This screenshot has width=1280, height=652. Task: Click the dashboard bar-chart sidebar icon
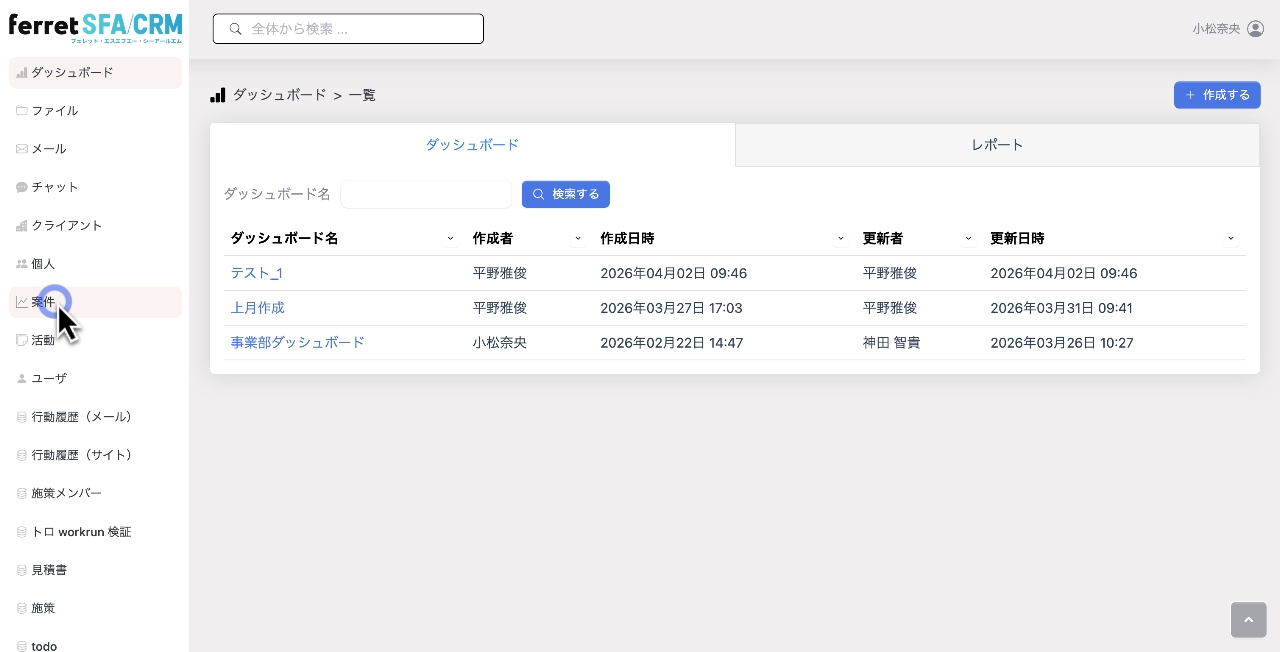click(x=22, y=73)
